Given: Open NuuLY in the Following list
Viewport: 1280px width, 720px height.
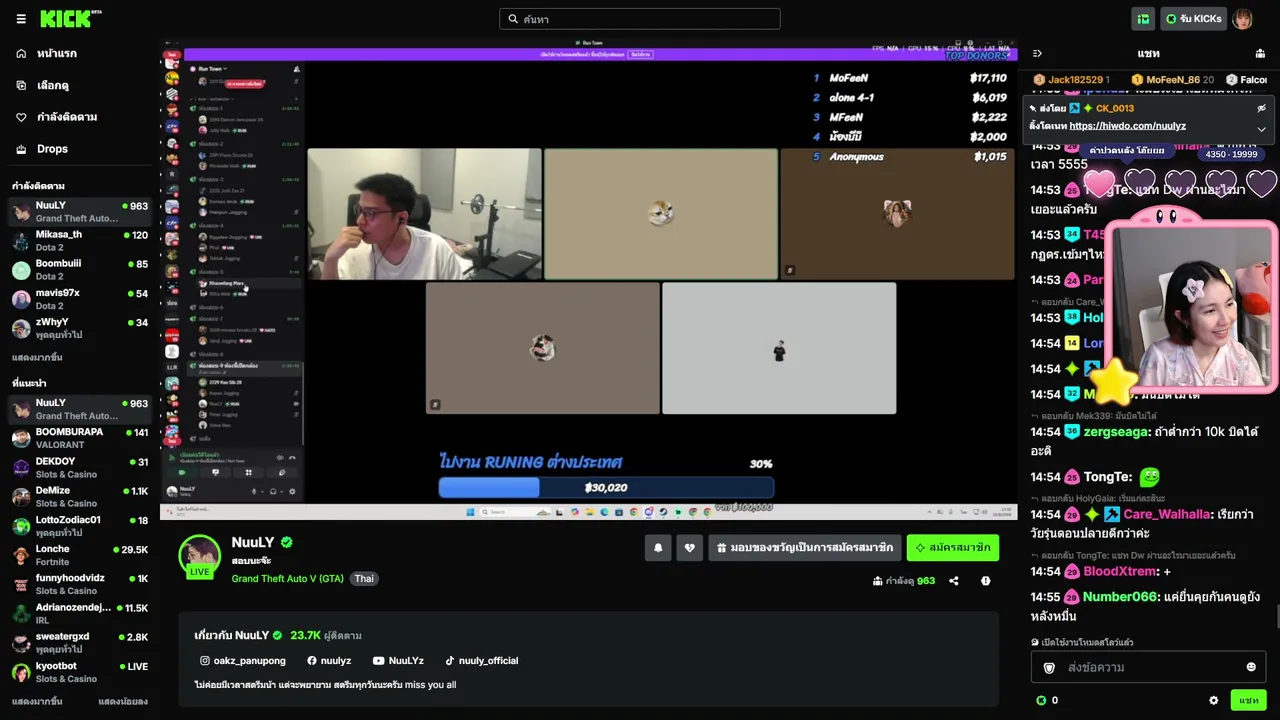Looking at the screenshot, I should click(x=80, y=211).
